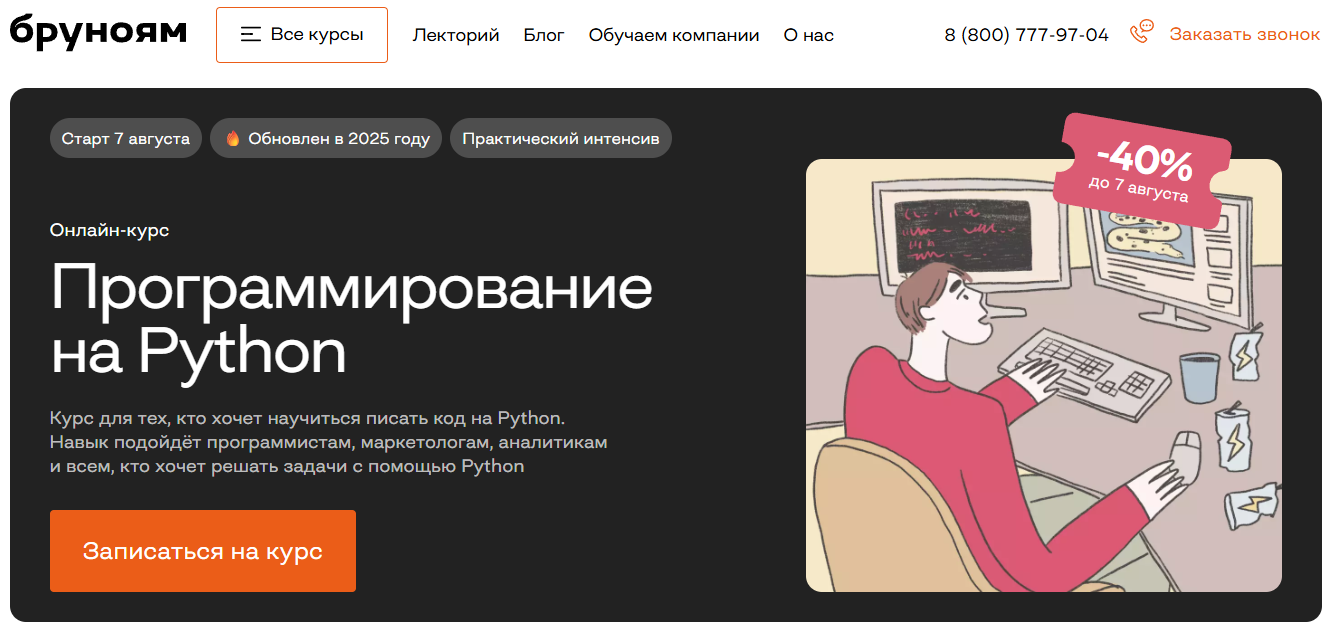Call 8 (800) 777-97-04 number link

coord(1026,35)
